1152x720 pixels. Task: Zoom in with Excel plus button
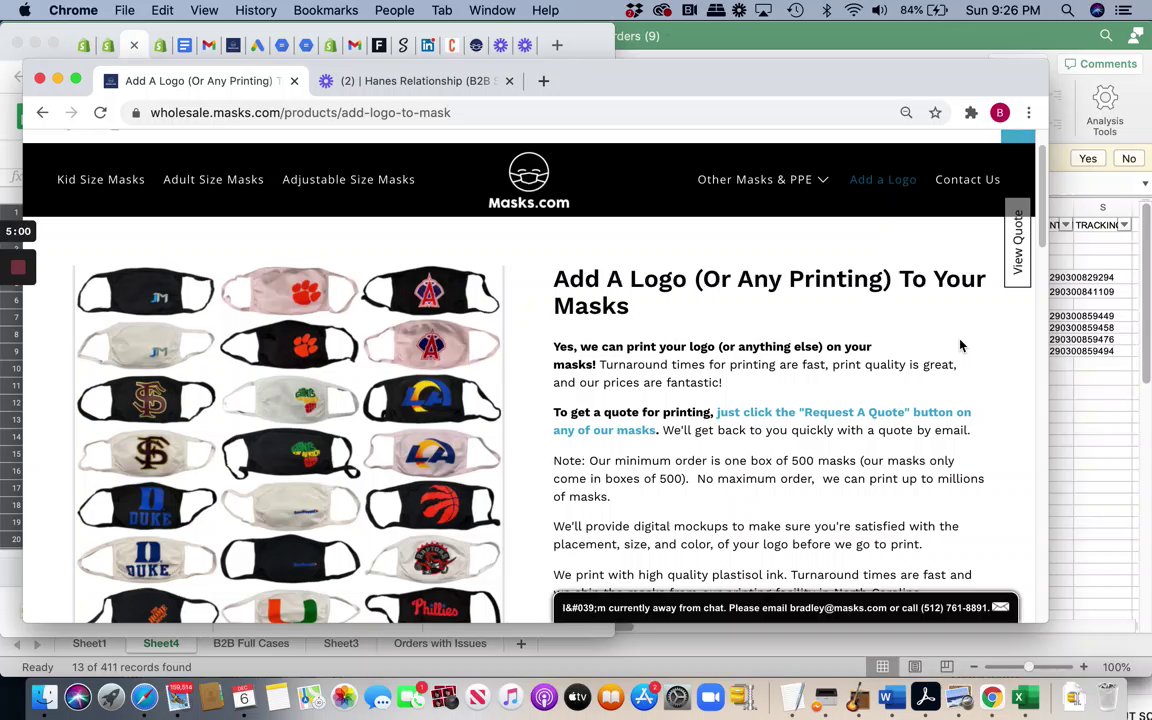tap(1084, 666)
